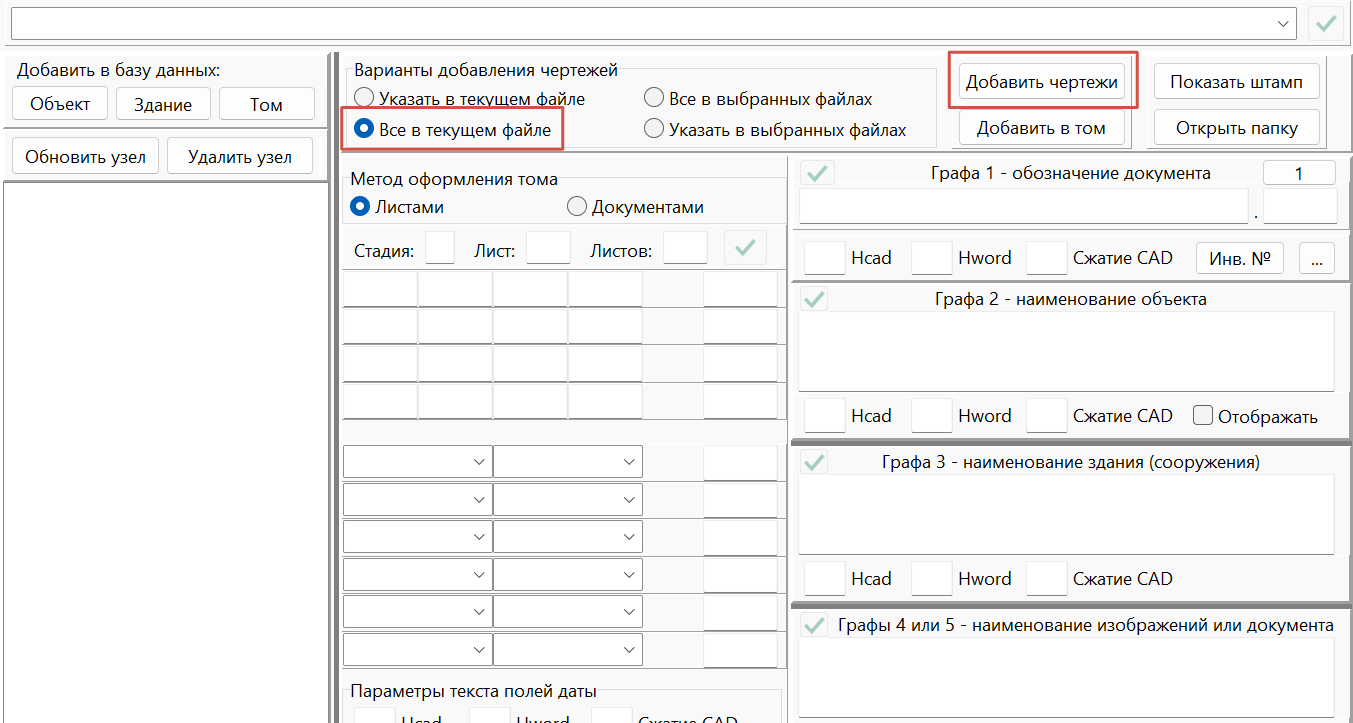Click the Графа 3 building name text area
Viewport: 1353px width, 723px height.
pos(1067,515)
